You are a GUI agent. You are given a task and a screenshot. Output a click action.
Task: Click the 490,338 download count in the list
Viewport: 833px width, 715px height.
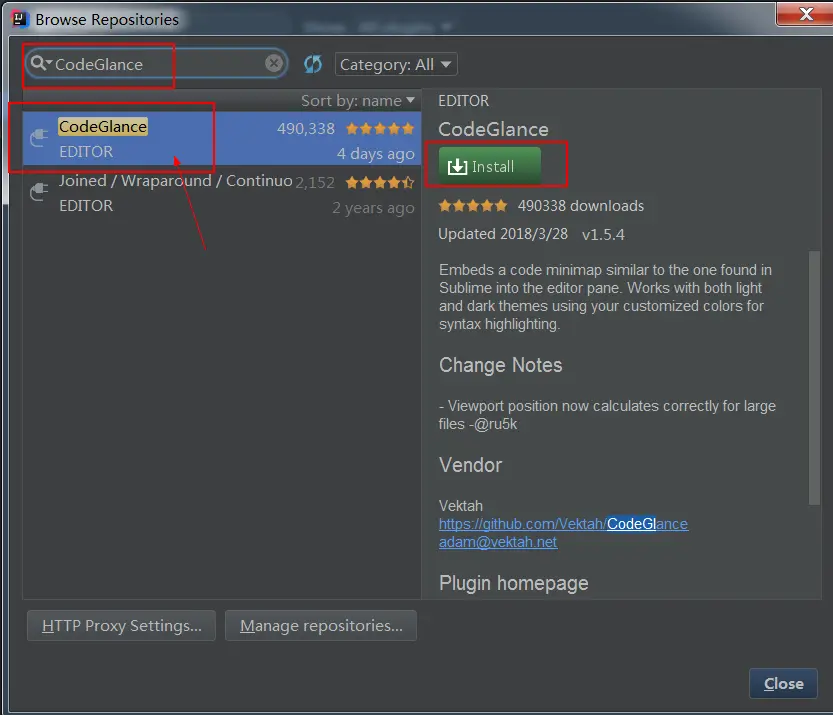[x=306, y=129]
